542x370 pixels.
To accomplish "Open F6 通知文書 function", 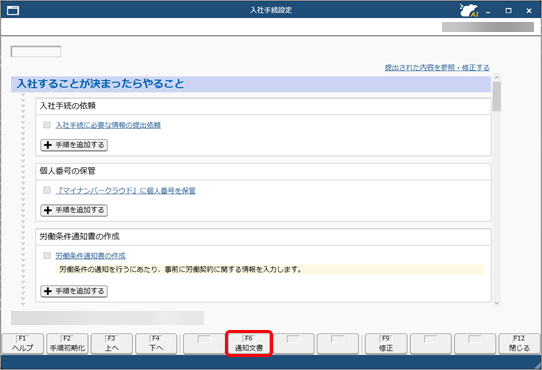I will [x=249, y=344].
